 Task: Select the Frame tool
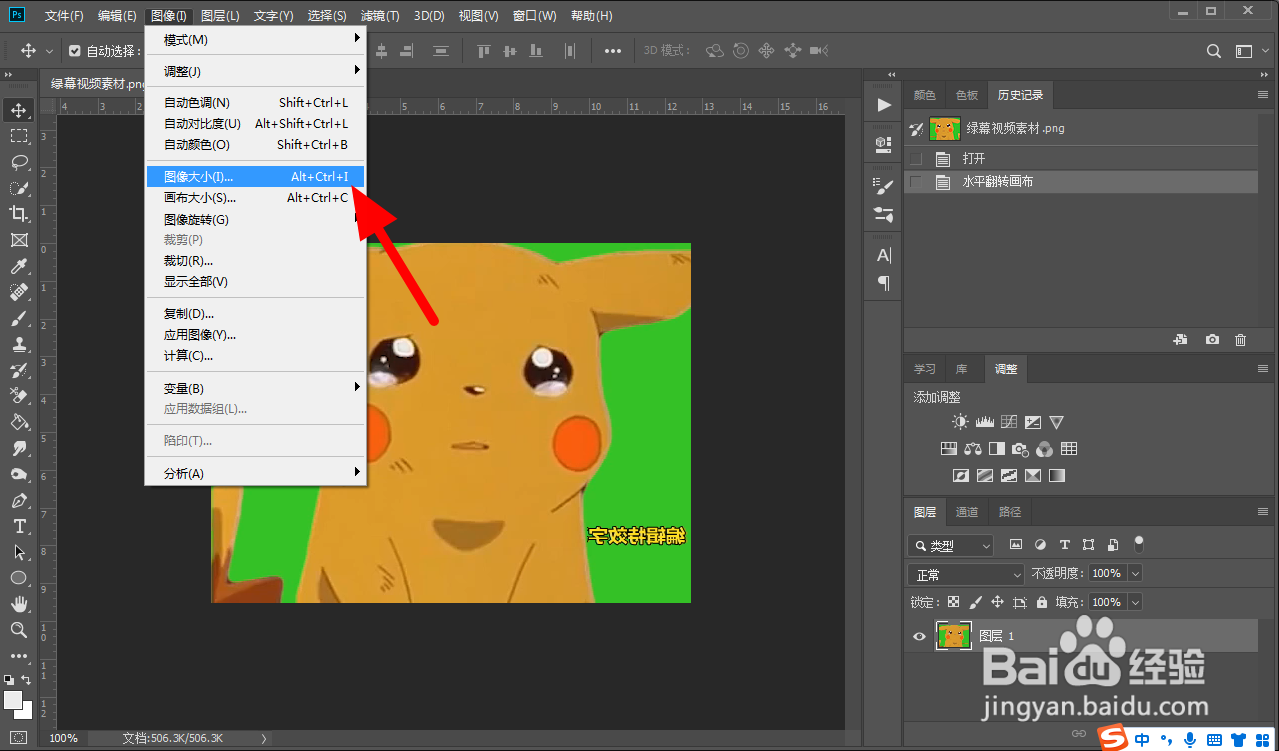(x=19, y=240)
